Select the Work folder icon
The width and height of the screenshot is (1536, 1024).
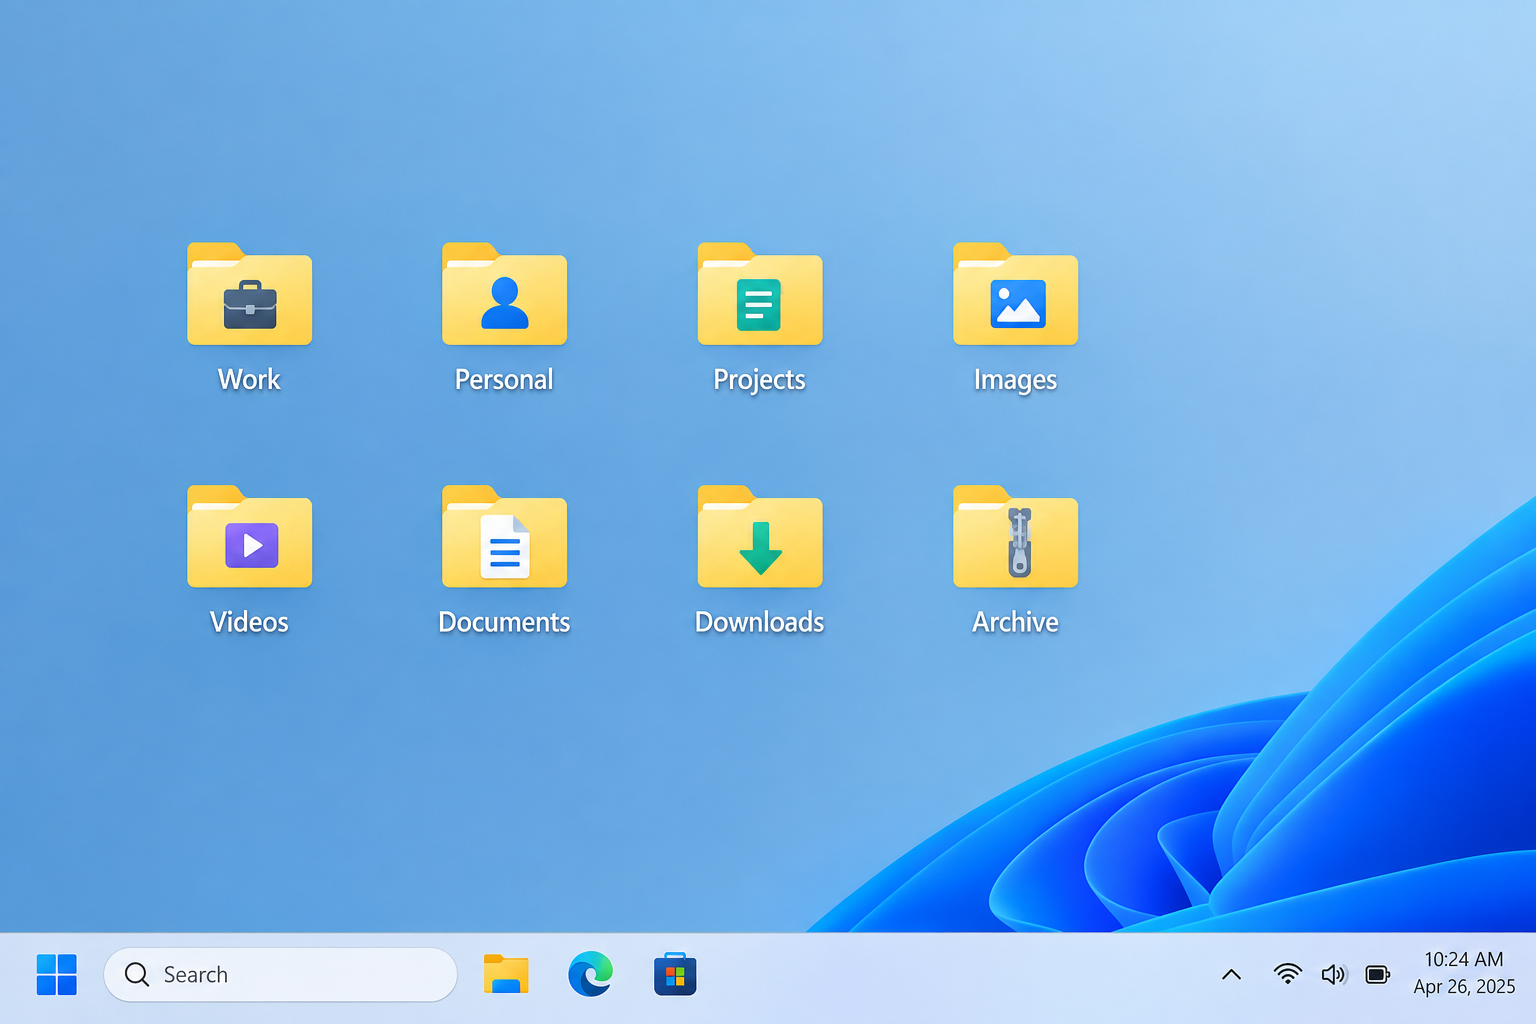[249, 294]
